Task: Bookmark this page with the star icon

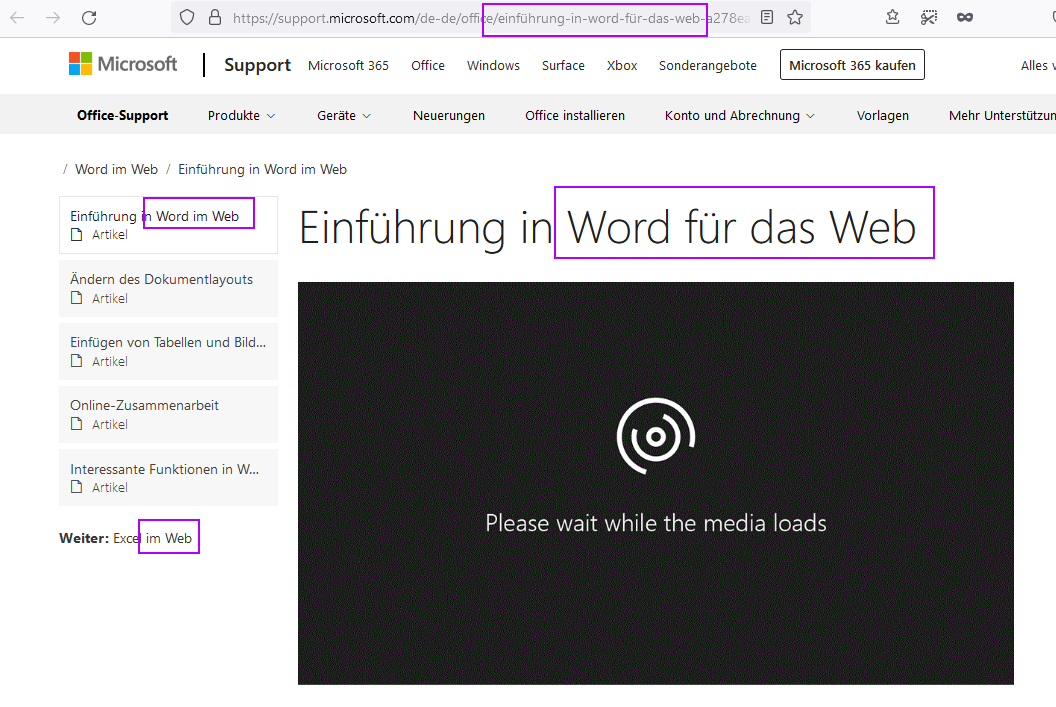Action: [795, 18]
